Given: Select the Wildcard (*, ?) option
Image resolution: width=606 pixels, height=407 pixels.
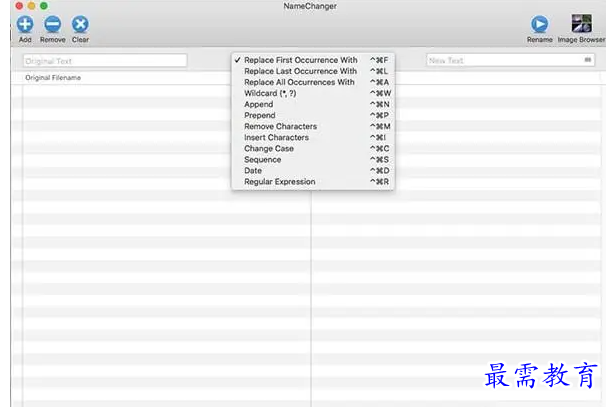Looking at the screenshot, I should [x=313, y=93].
